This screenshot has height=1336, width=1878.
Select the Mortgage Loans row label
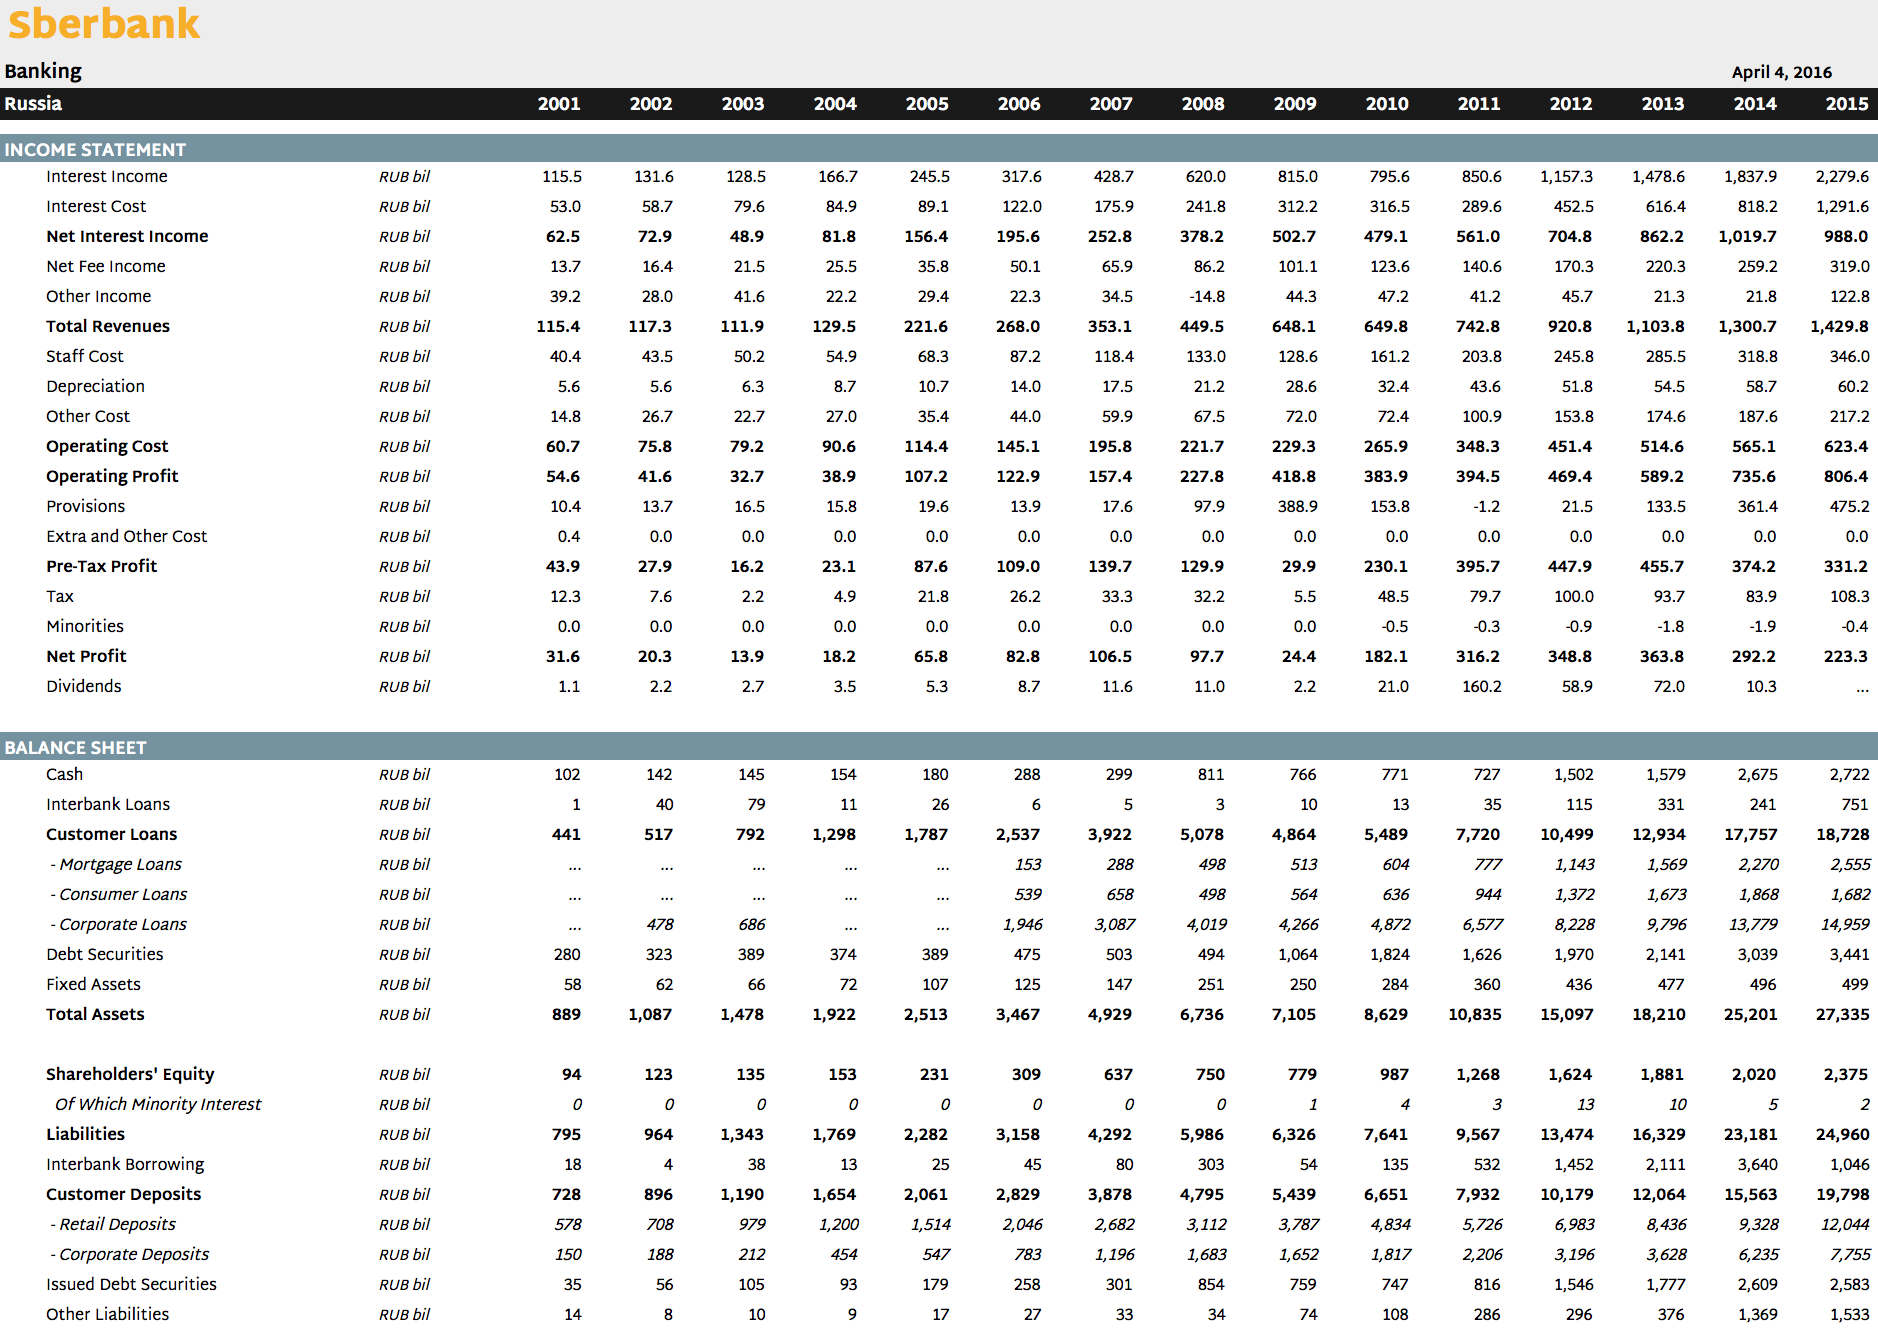pos(116,865)
